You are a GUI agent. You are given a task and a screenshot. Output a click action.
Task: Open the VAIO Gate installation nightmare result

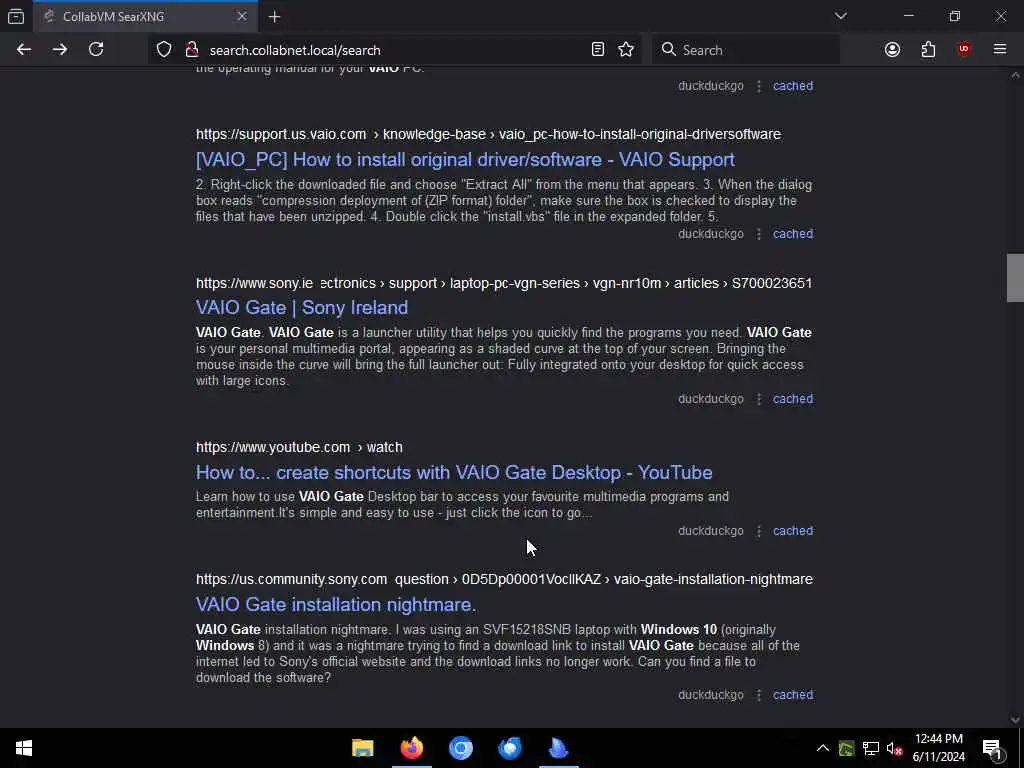[336, 605]
